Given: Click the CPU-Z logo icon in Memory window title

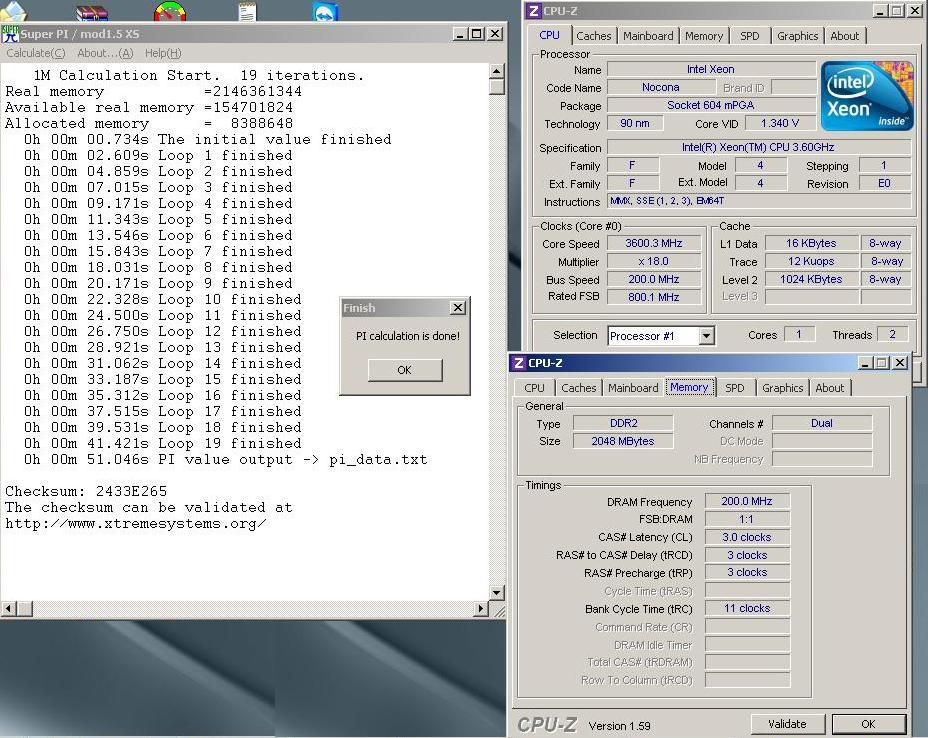Looking at the screenshot, I should [518, 363].
